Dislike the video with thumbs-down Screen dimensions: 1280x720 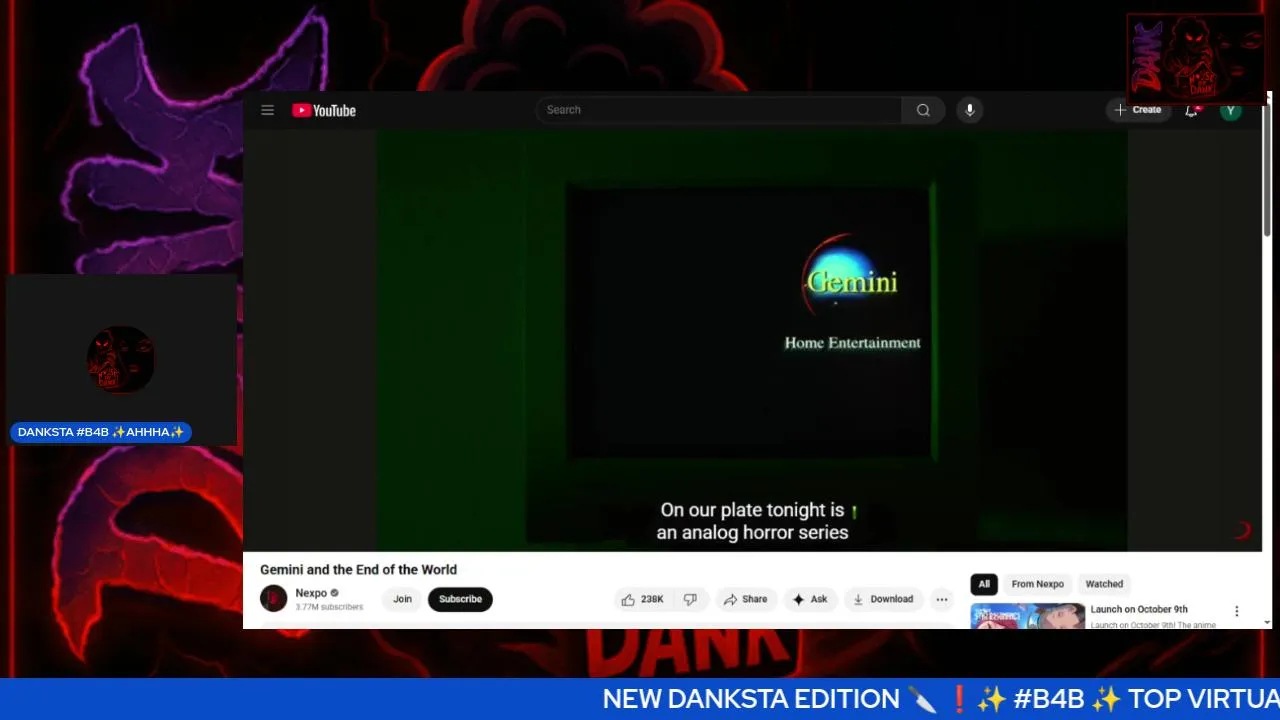[x=690, y=599]
